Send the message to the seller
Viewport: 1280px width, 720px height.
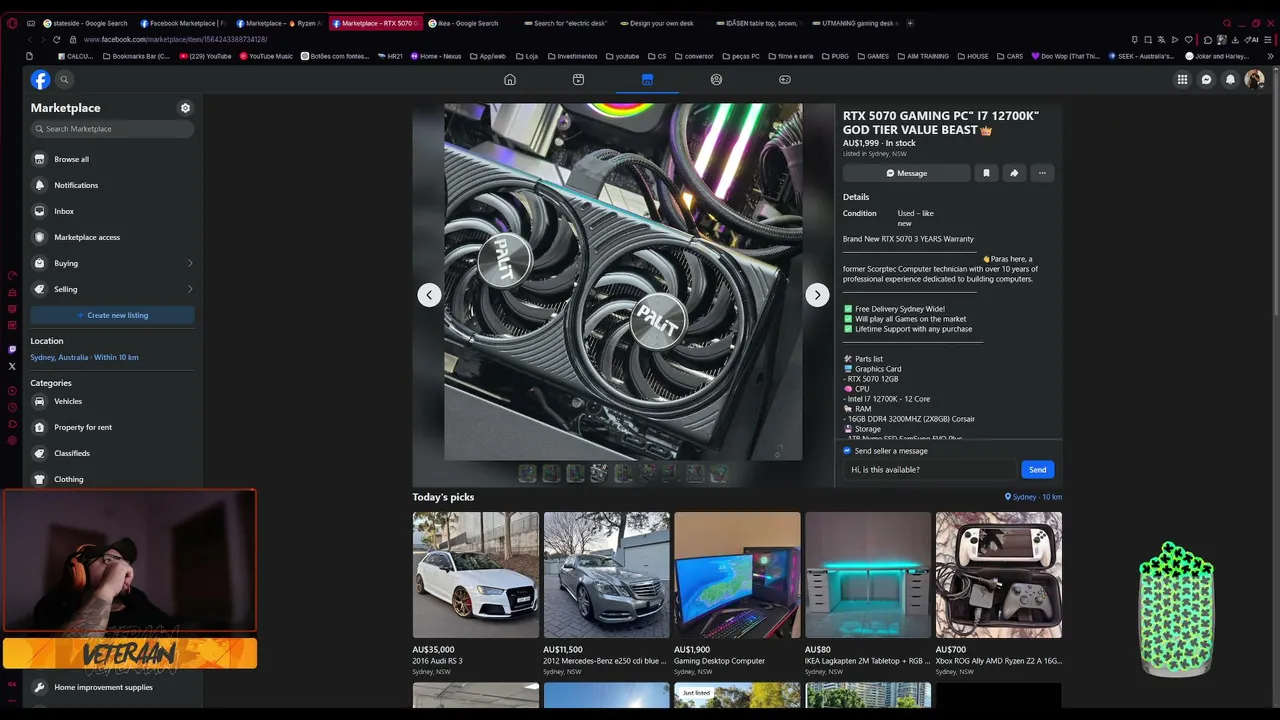coord(1038,470)
